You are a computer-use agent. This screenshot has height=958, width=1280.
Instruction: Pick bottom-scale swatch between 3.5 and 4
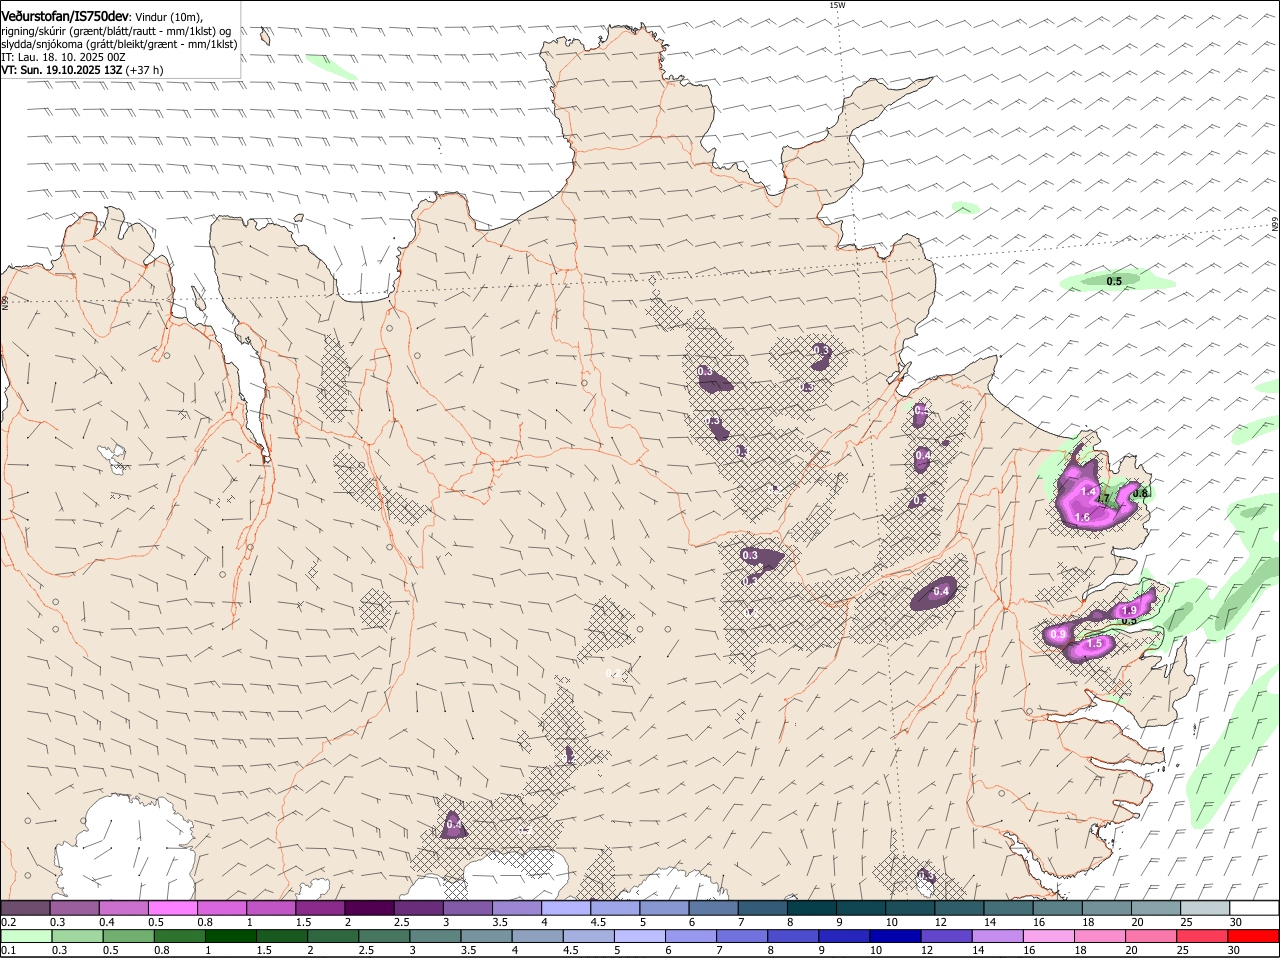(485, 935)
